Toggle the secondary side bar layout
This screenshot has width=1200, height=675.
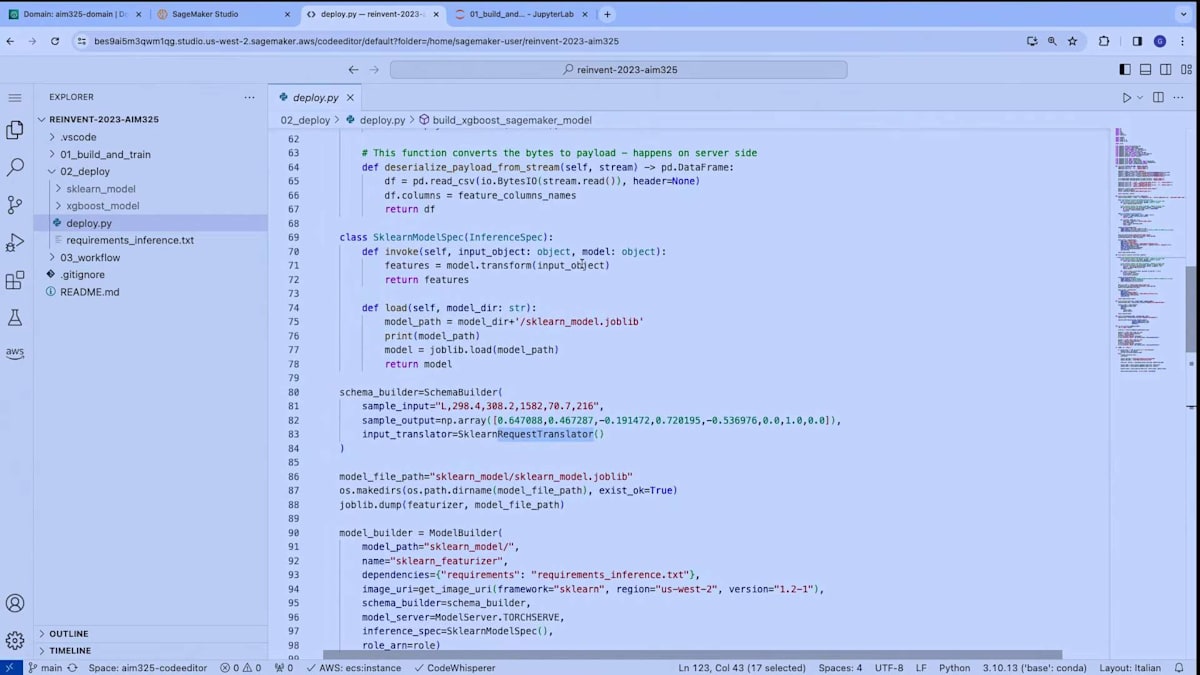(x=1165, y=70)
